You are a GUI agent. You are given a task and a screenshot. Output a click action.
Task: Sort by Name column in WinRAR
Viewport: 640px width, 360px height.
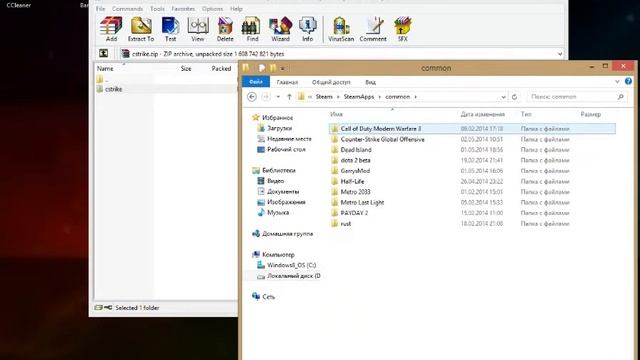pyautogui.click(x=105, y=69)
